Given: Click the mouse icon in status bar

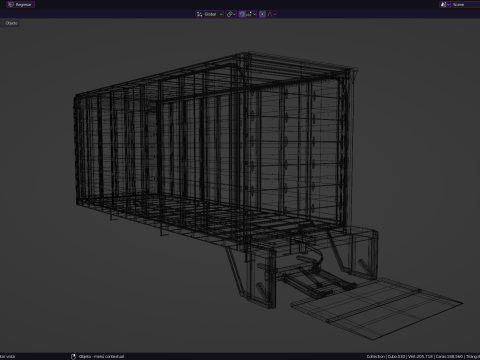Looking at the screenshot, I should click(x=73, y=356).
